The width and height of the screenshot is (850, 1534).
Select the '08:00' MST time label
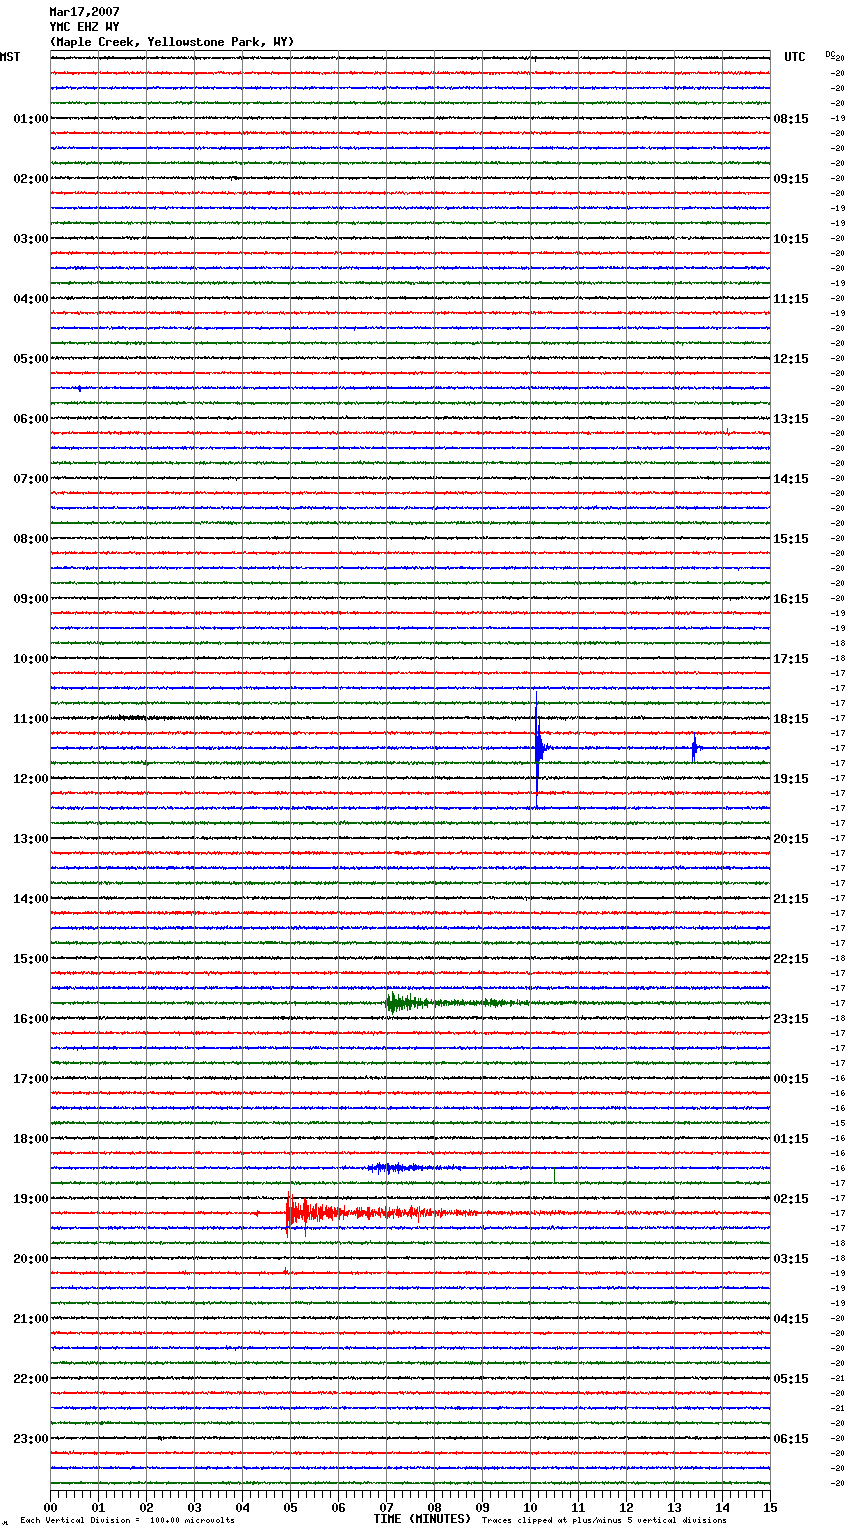pos(30,539)
